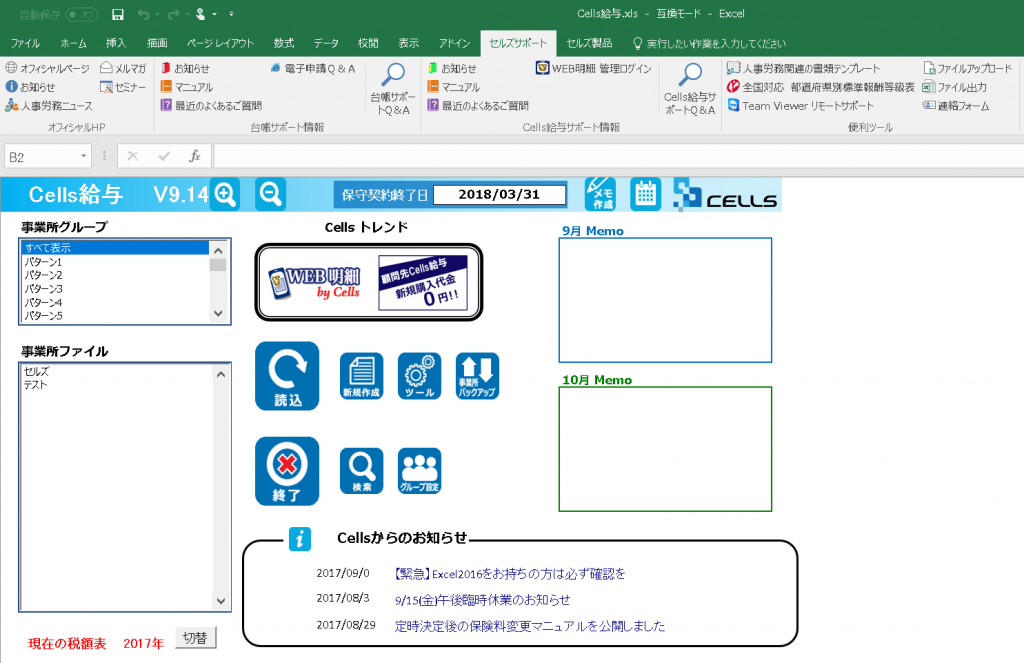Click the zoom in magnifier icon
The height and width of the screenshot is (663, 1024).
point(225,194)
